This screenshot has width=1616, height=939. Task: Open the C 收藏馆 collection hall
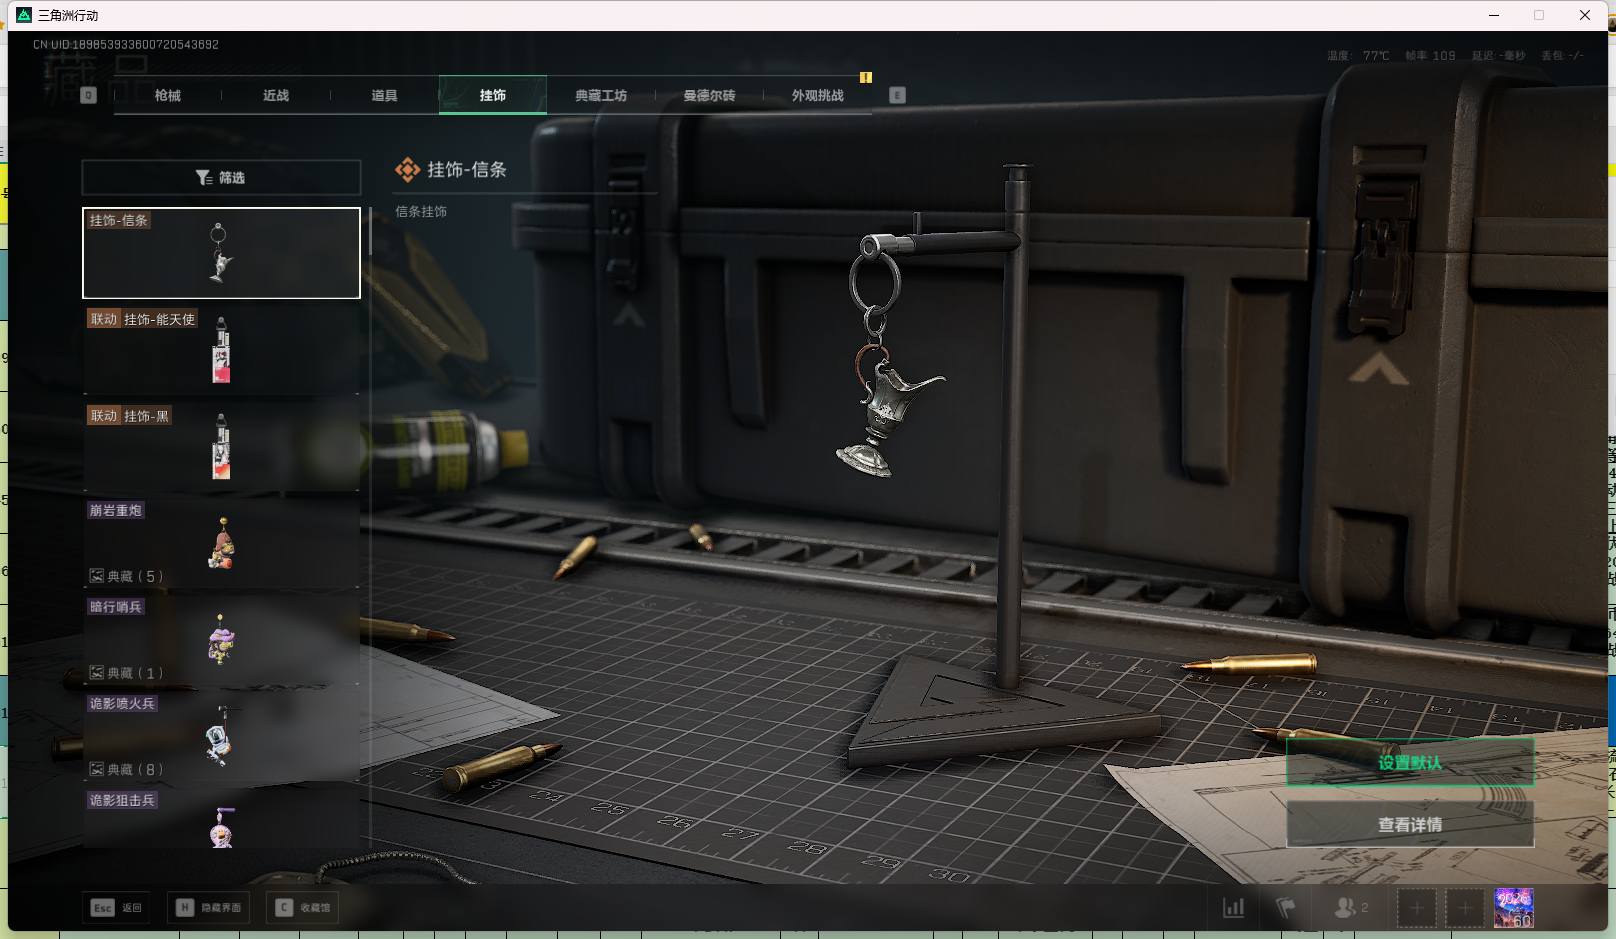[x=303, y=907]
